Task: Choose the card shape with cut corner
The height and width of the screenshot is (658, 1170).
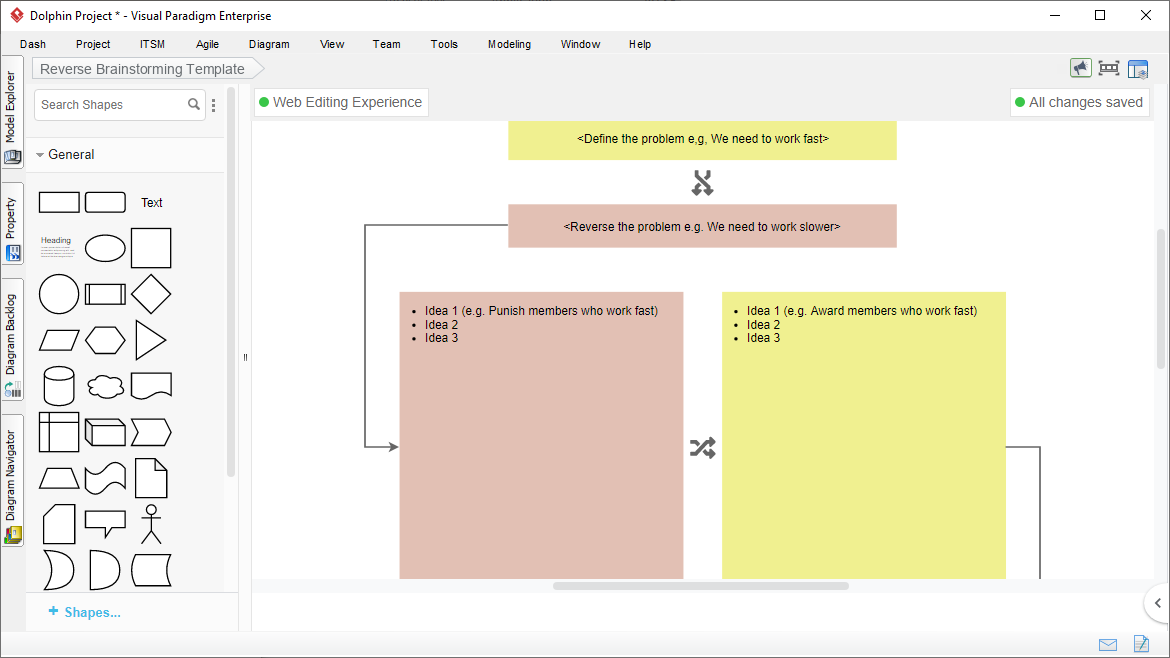Action: tap(59, 524)
